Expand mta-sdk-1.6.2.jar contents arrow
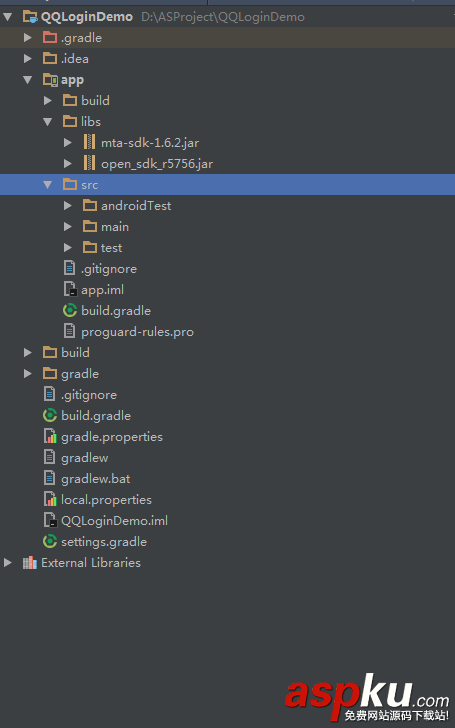This screenshot has height=728, width=455. [68, 143]
